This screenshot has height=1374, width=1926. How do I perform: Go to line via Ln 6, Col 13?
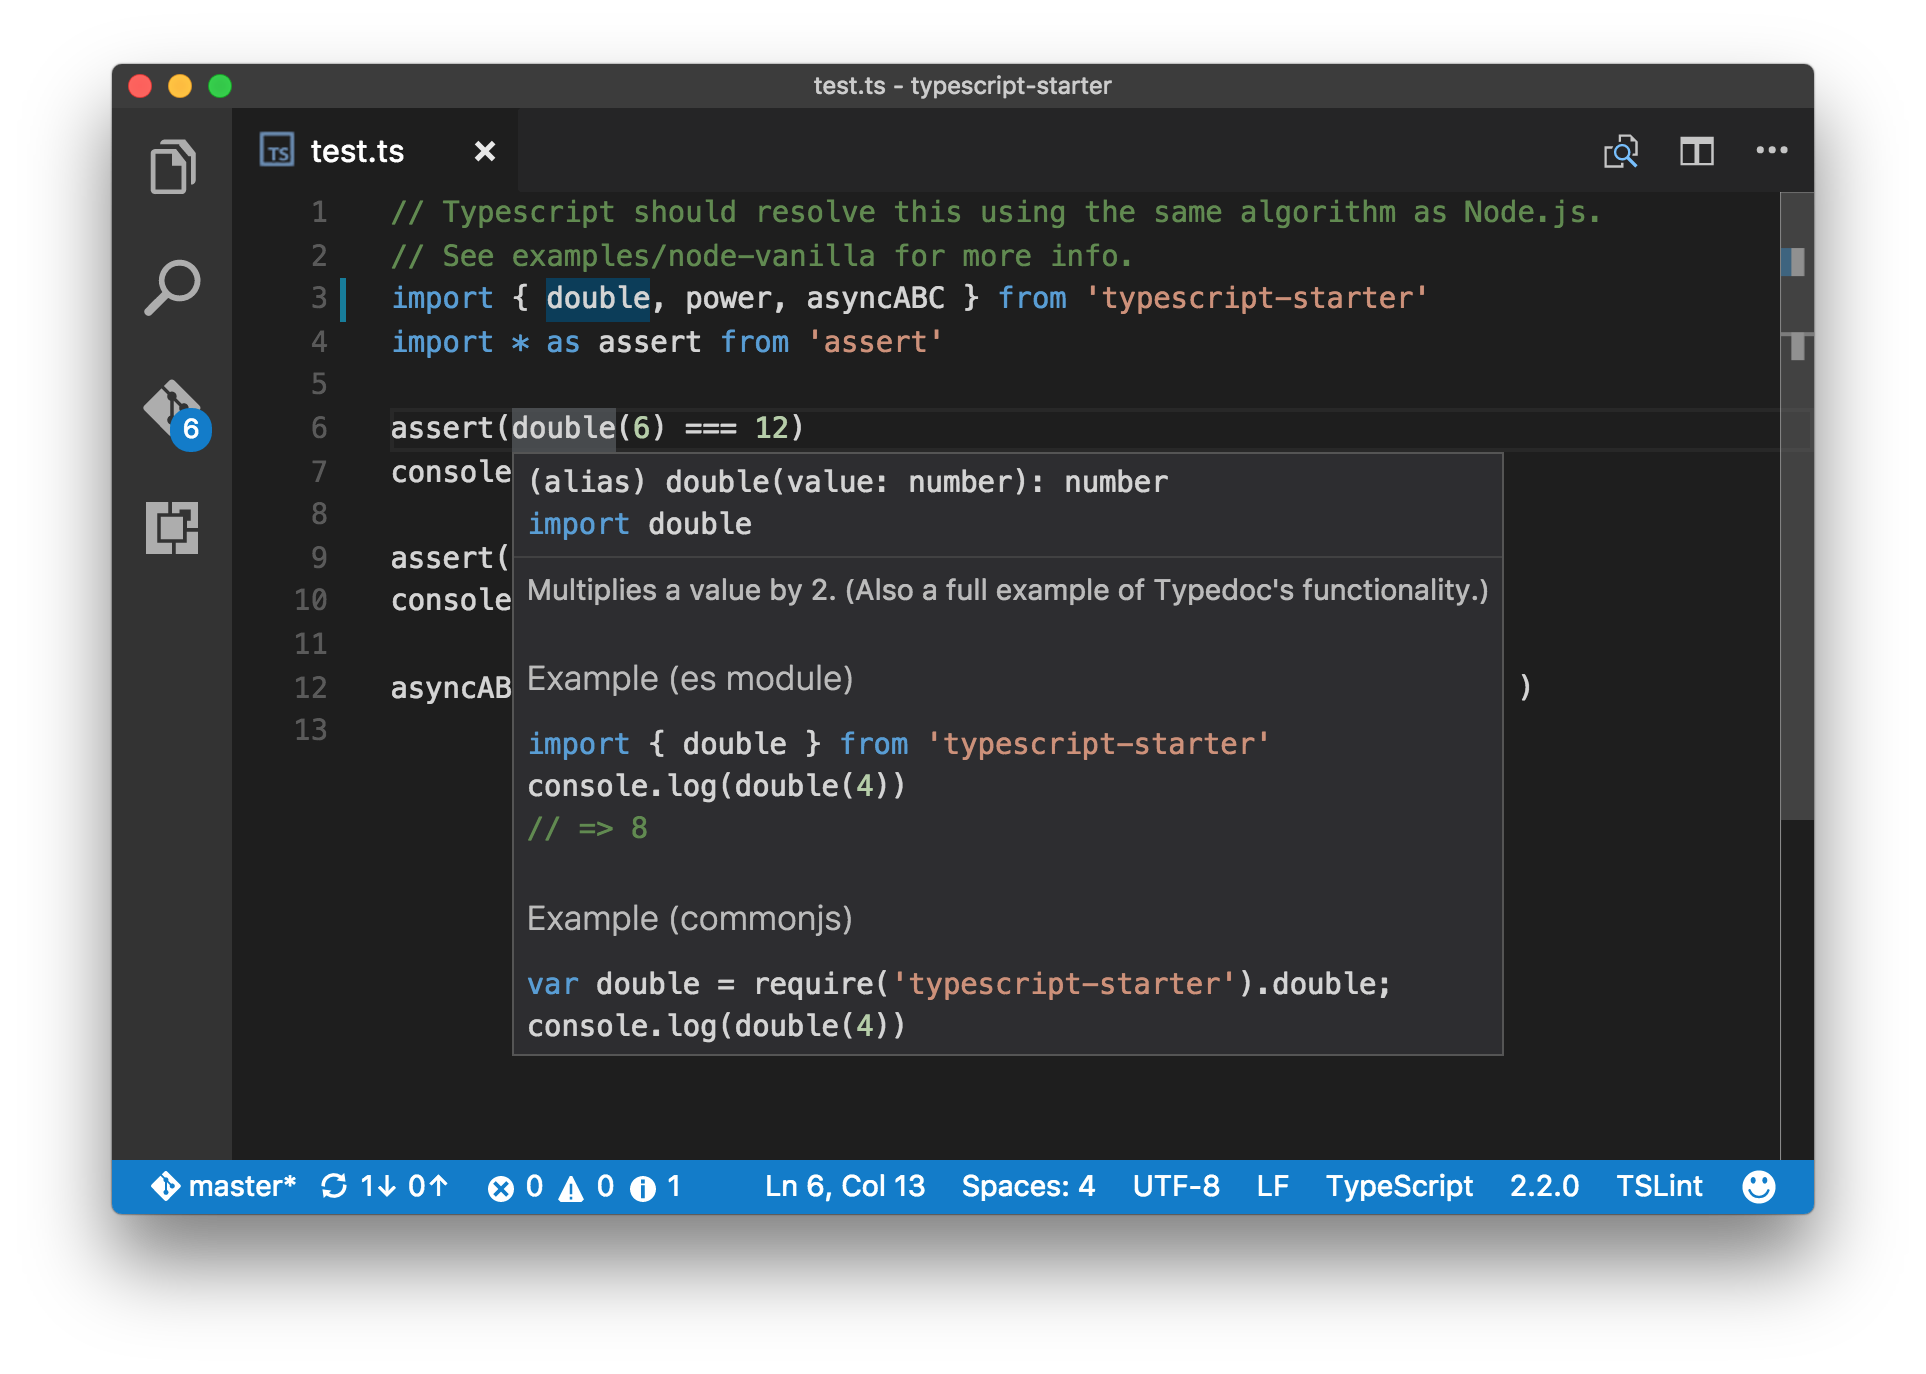845,1186
